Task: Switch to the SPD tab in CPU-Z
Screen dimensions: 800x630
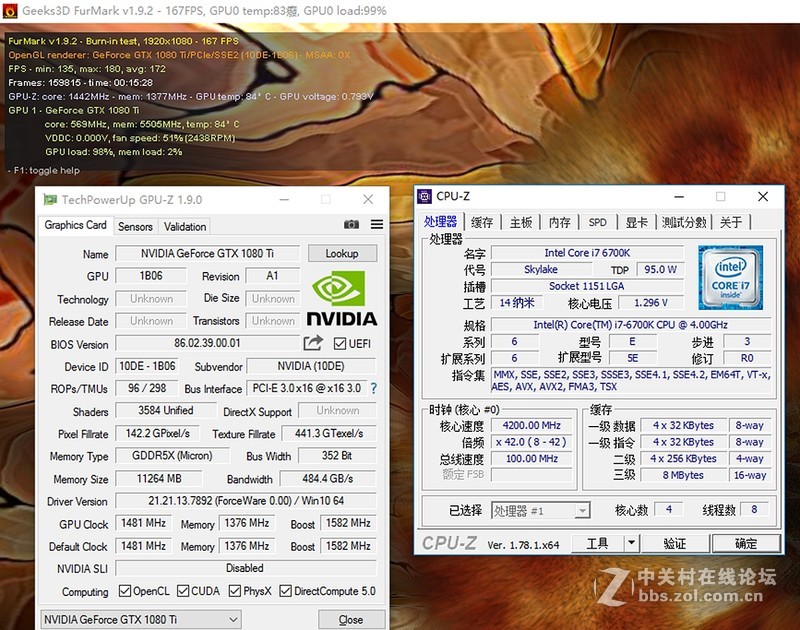Action: point(597,222)
